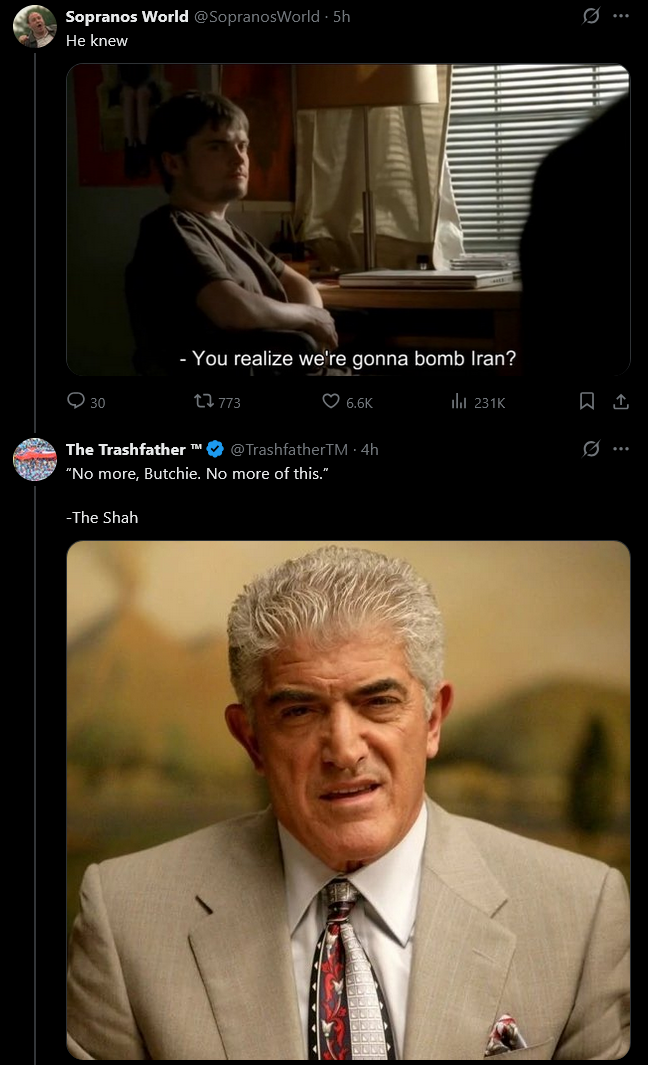This screenshot has width=648, height=1065.
Task: Click Grok icon on Sopranos World tweet
Action: coord(591,16)
